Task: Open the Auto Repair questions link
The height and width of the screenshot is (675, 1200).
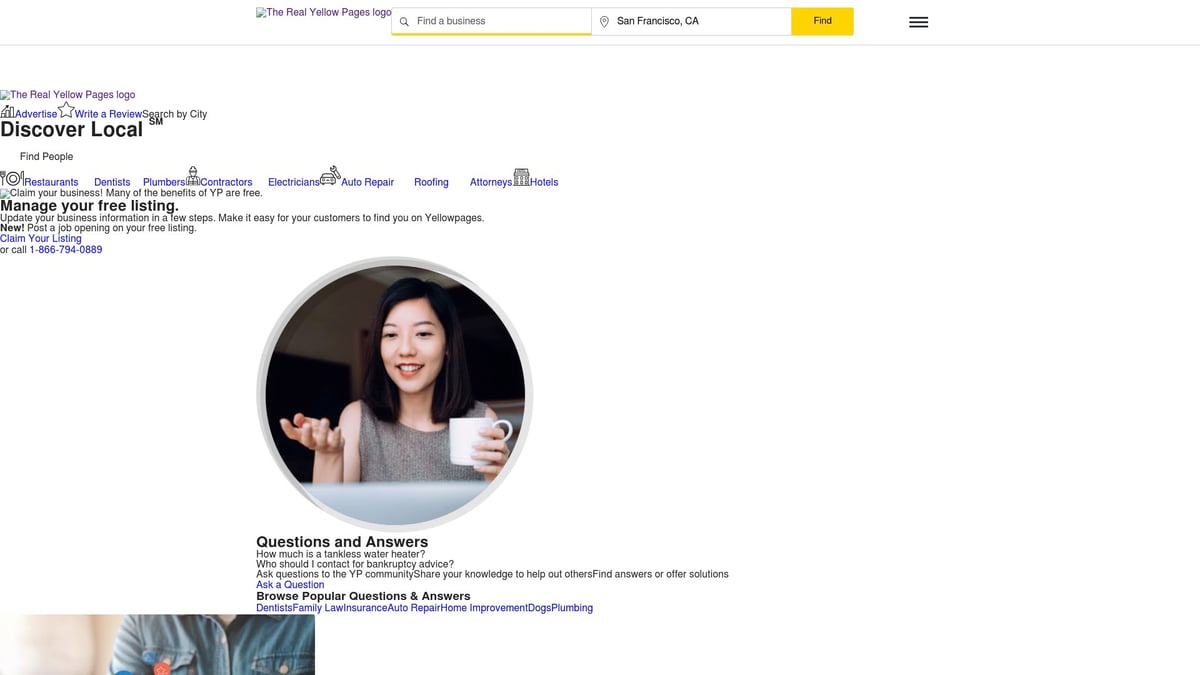Action: [414, 608]
